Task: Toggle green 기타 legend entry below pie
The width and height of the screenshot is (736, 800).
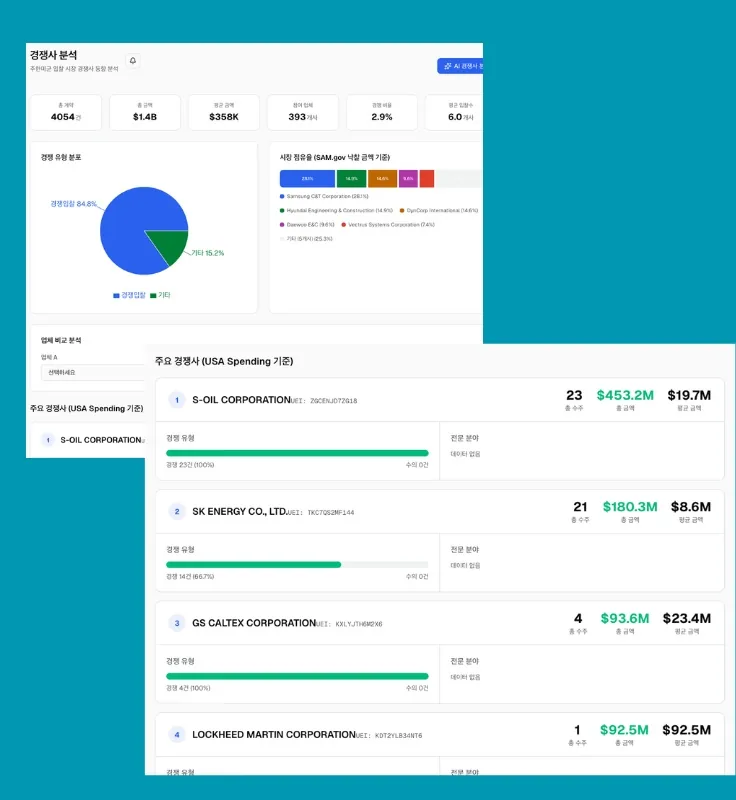Action: point(160,295)
